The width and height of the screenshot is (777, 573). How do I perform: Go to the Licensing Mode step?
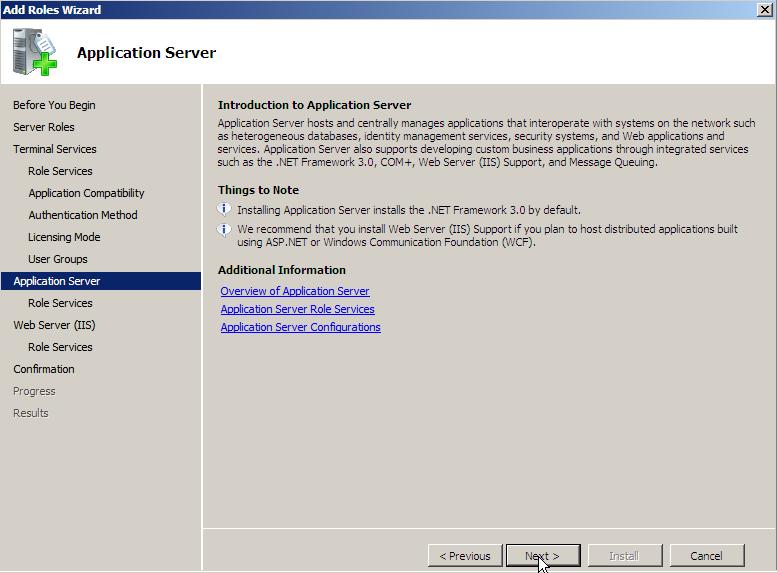[64, 237]
